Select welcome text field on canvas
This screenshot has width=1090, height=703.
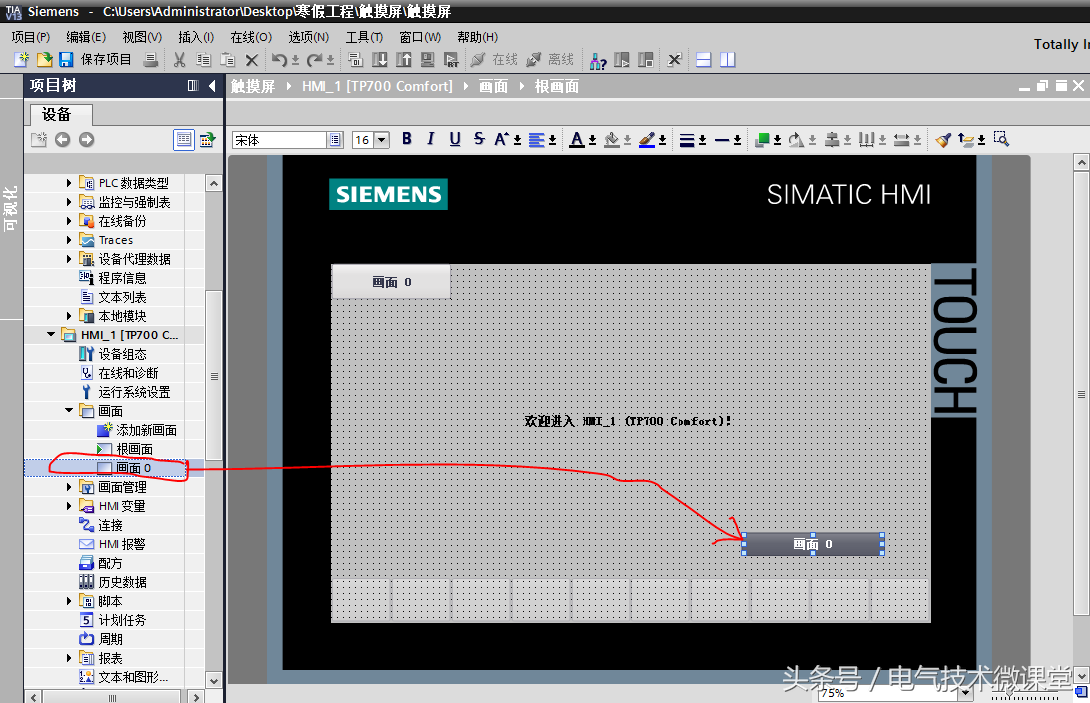pyautogui.click(x=628, y=421)
